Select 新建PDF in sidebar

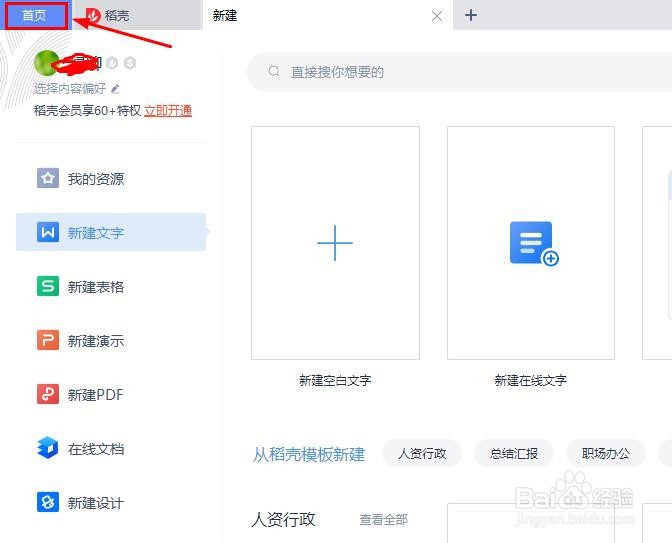coord(111,394)
